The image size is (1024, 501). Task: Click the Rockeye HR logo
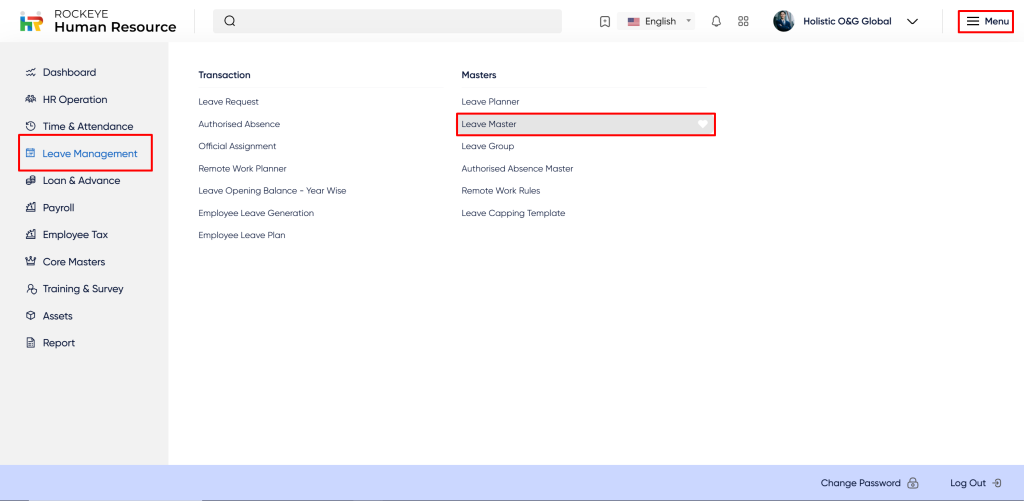pos(32,21)
